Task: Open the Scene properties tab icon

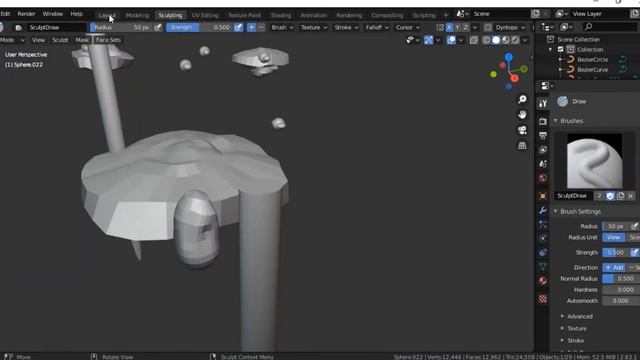Action: [542, 164]
